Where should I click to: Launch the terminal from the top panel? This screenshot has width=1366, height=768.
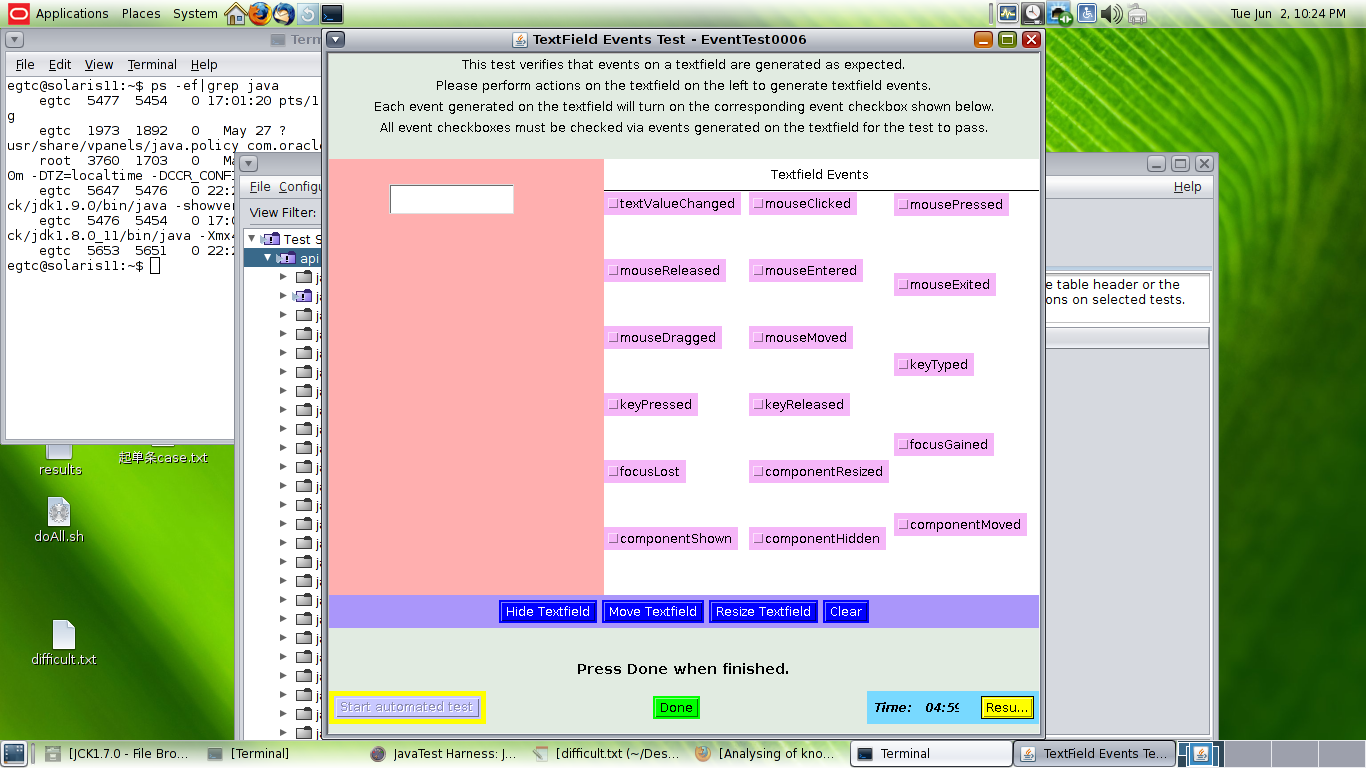(332, 14)
